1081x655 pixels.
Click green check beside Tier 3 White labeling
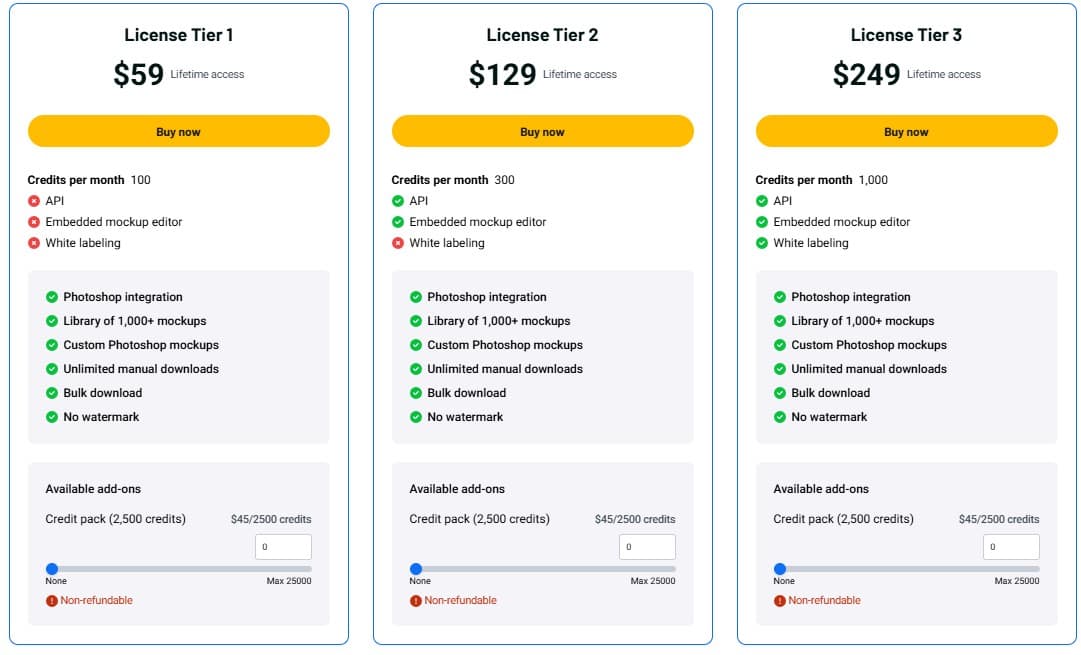point(762,243)
